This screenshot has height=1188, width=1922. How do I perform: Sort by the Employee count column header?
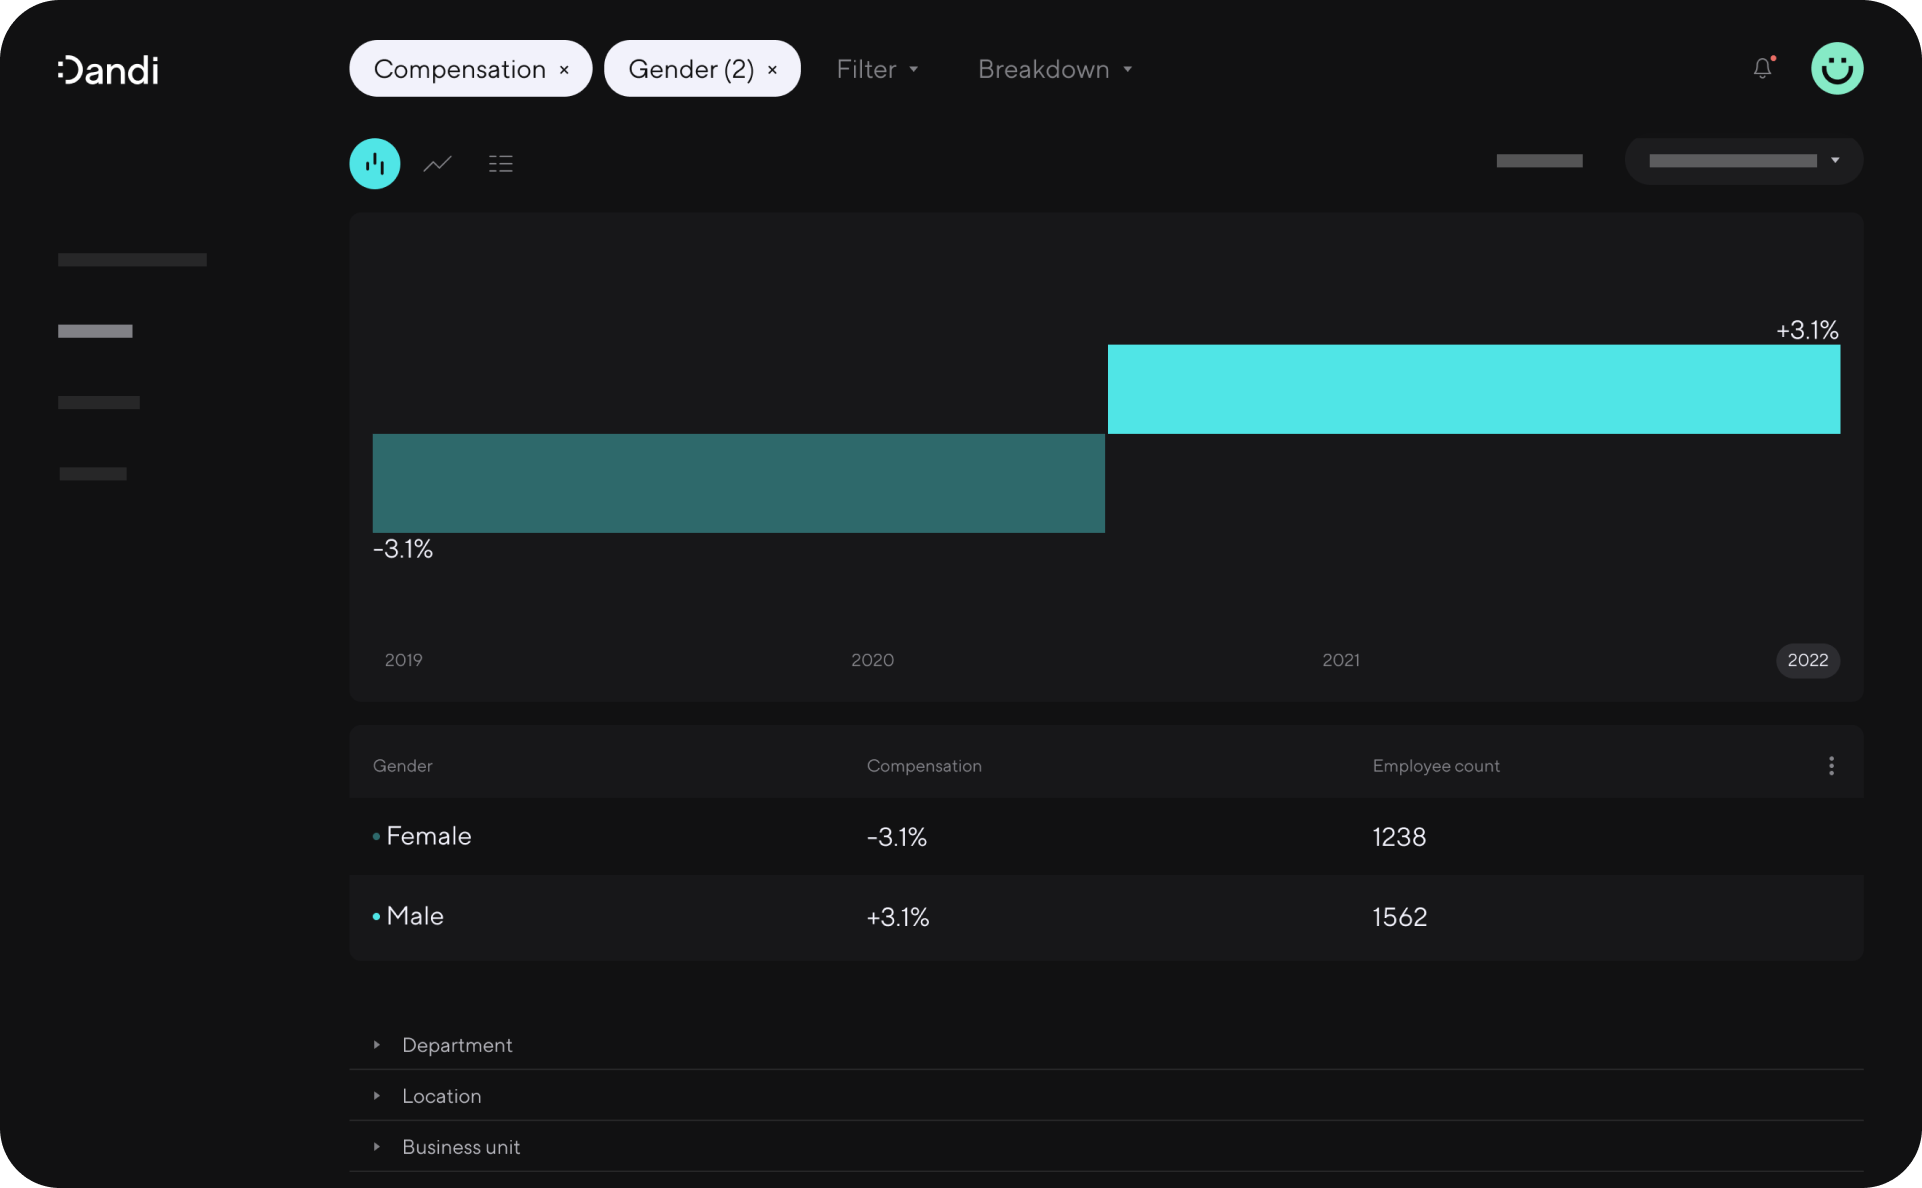(x=1435, y=766)
